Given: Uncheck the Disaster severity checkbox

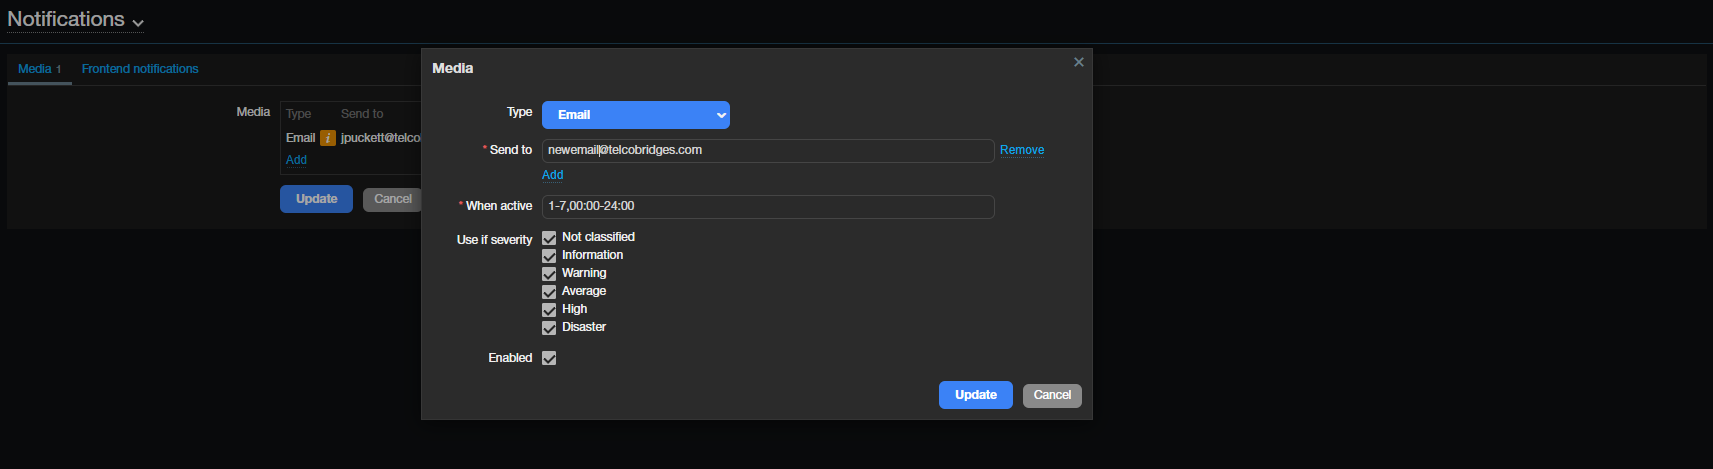Looking at the screenshot, I should [x=549, y=328].
